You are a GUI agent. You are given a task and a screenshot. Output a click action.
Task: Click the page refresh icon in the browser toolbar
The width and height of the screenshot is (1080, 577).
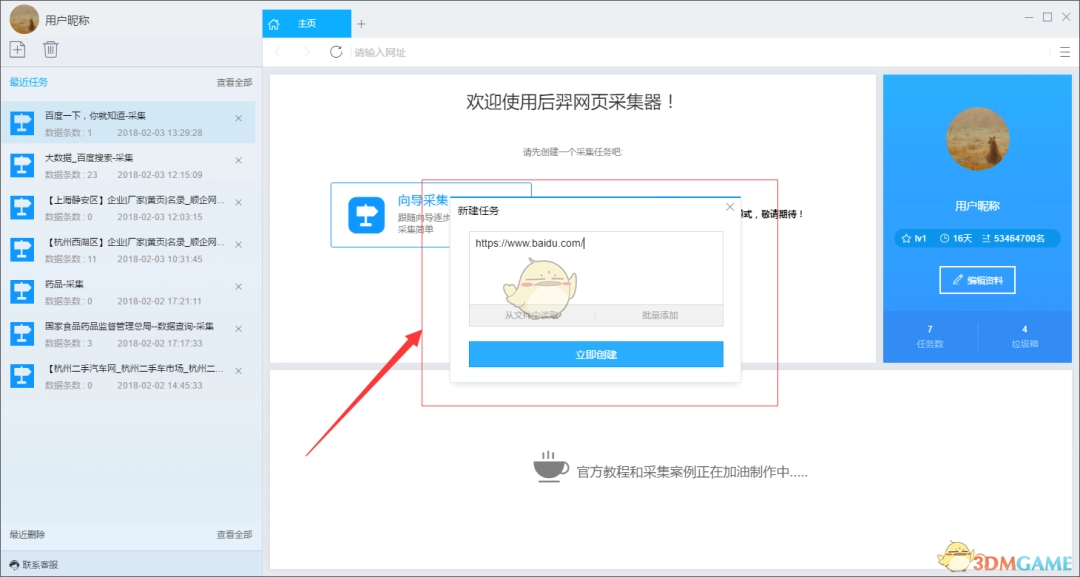pyautogui.click(x=335, y=52)
